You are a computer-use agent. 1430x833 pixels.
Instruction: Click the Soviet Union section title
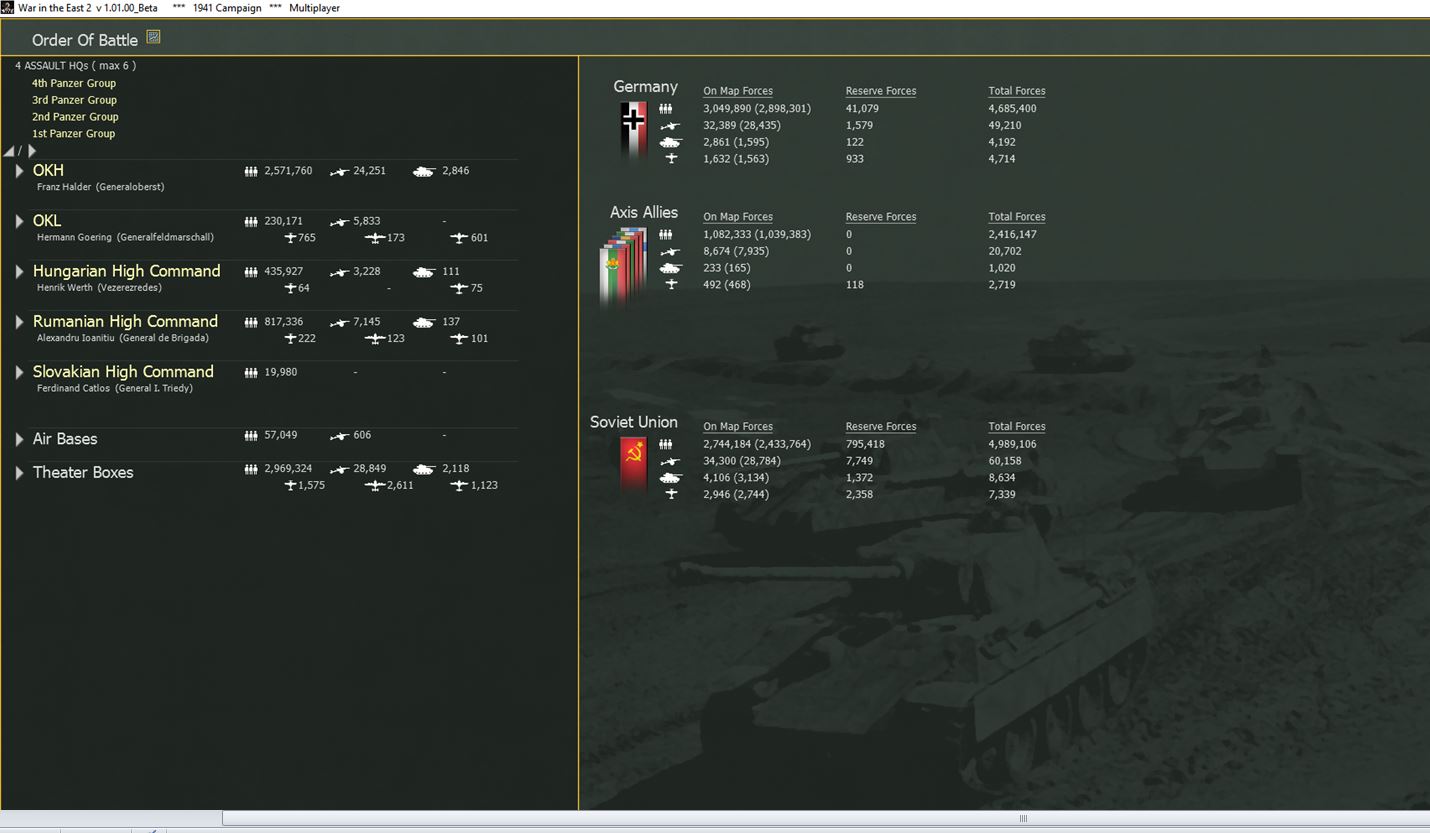(x=634, y=422)
